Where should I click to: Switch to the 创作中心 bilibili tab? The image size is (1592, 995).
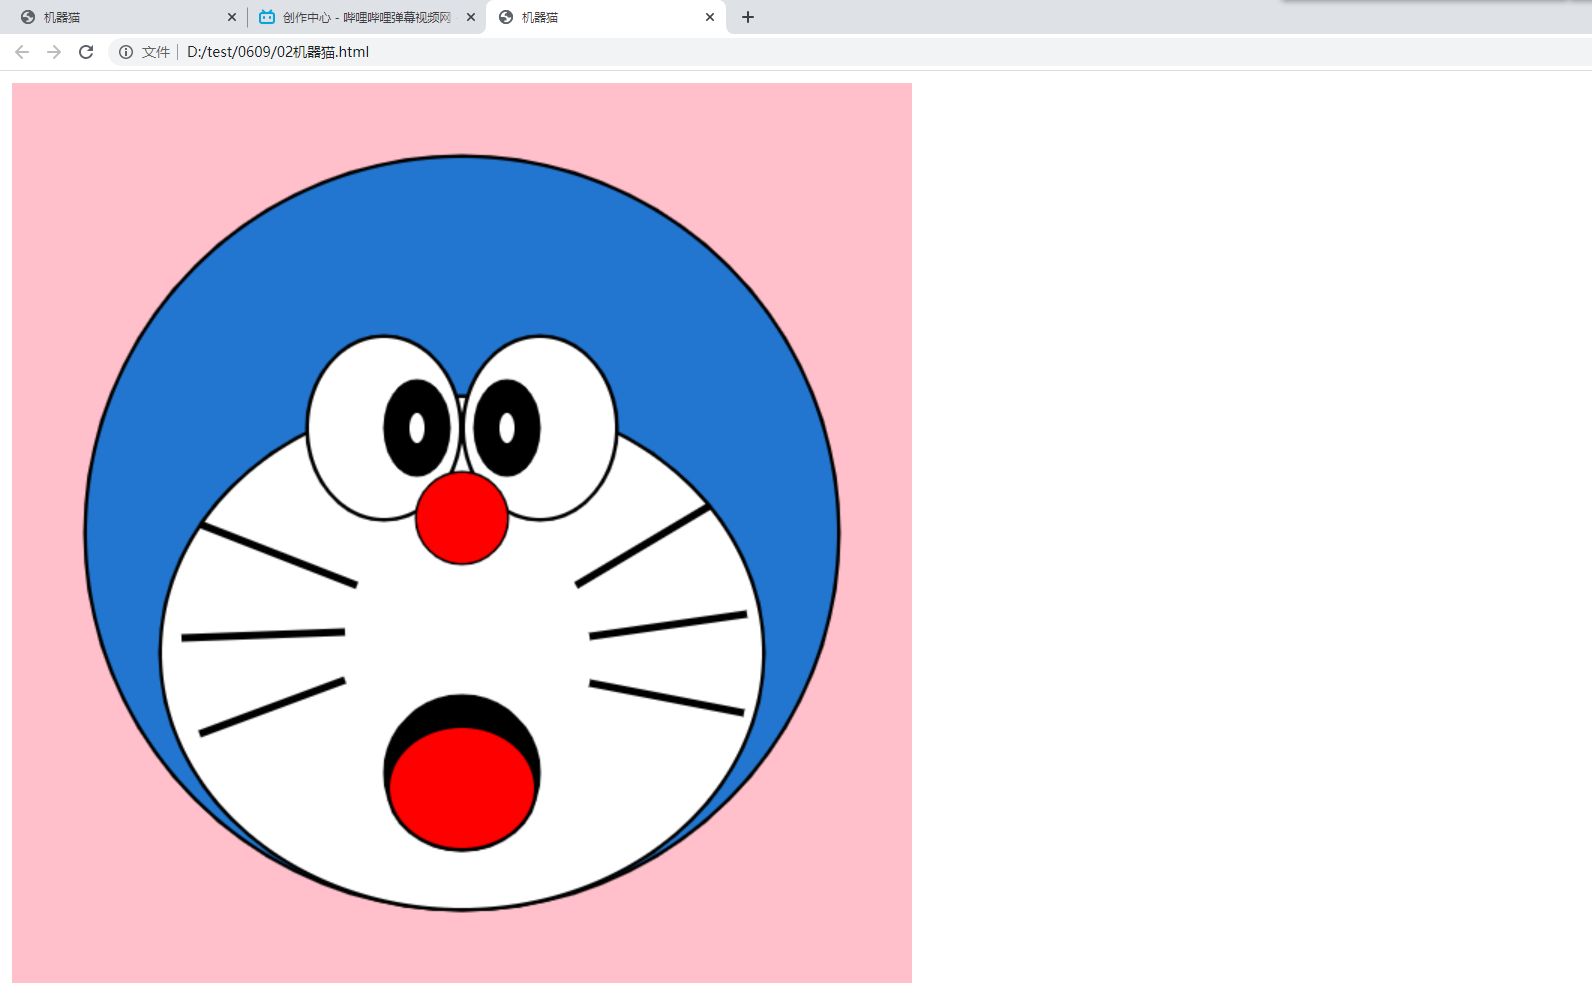(x=367, y=17)
